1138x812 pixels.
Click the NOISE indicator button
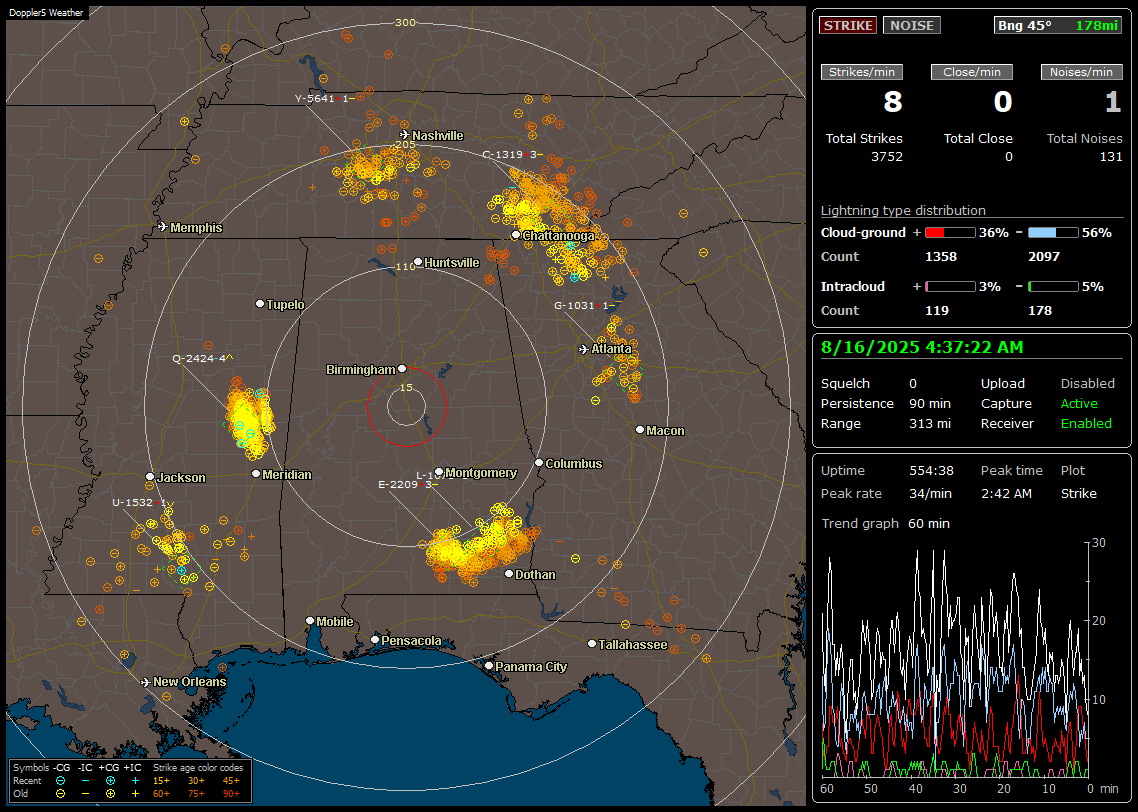pos(912,25)
